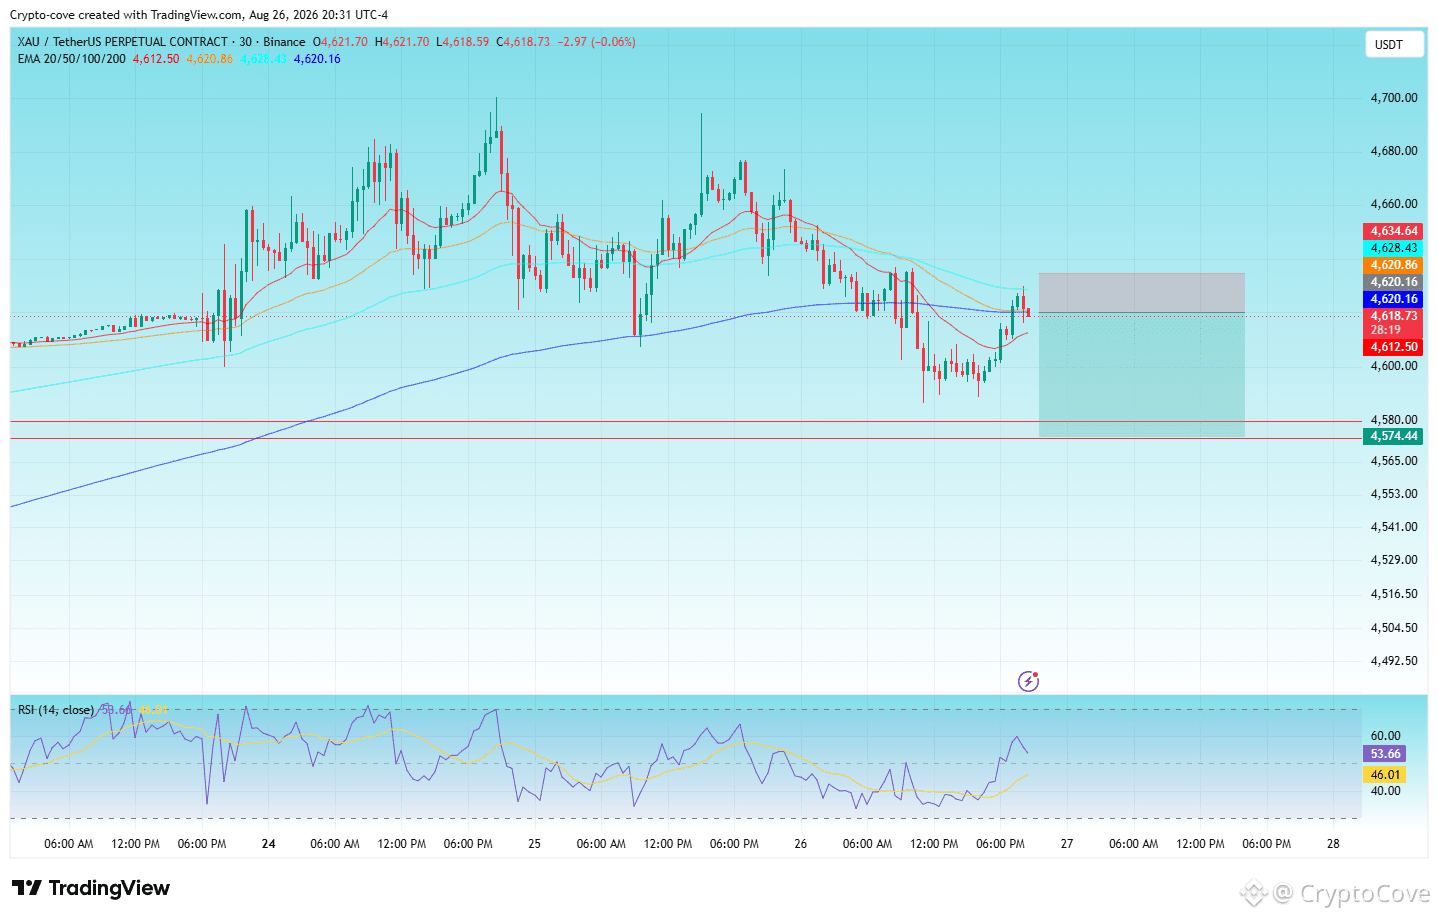Click cyan 4,628.43 value in the EMA legend

pyautogui.click(x=263, y=59)
